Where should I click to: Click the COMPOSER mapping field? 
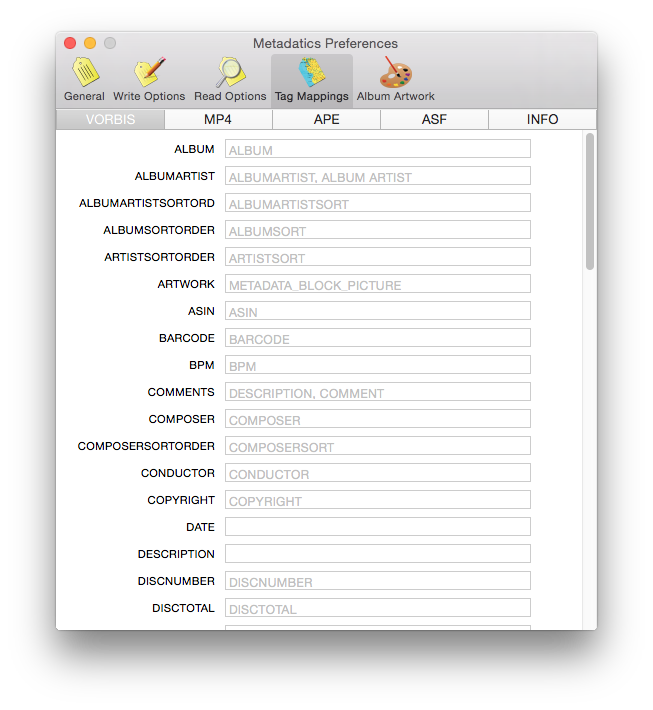pos(378,419)
